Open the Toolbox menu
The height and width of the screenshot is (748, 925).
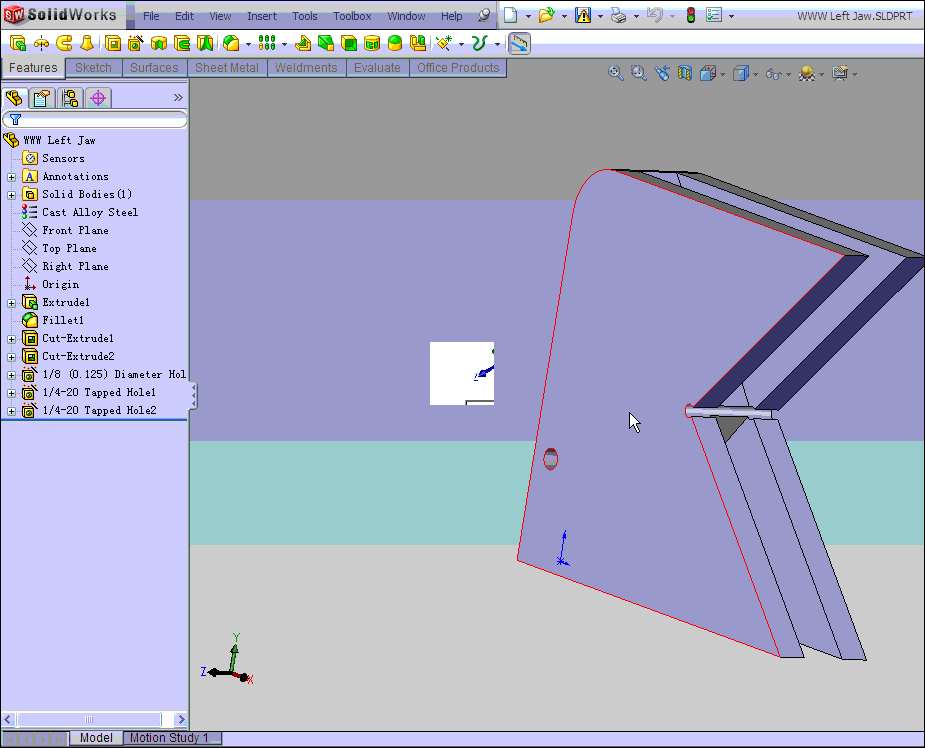[x=352, y=16]
